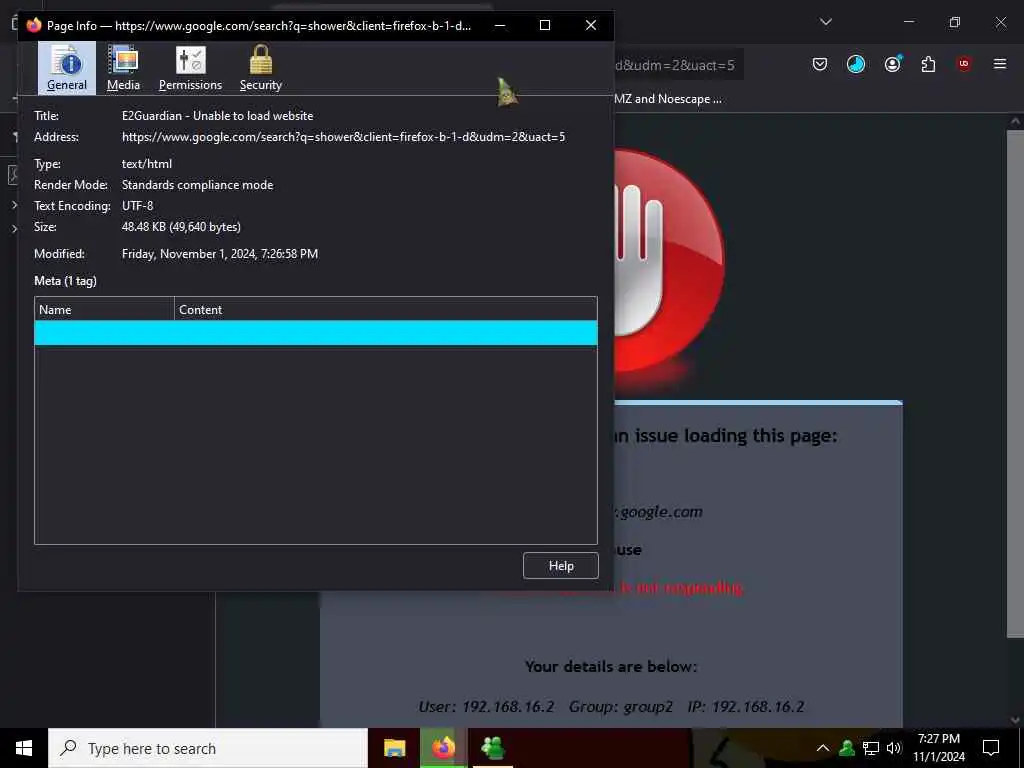
Task: Click the Firefox icon in the taskbar
Action: point(443,748)
